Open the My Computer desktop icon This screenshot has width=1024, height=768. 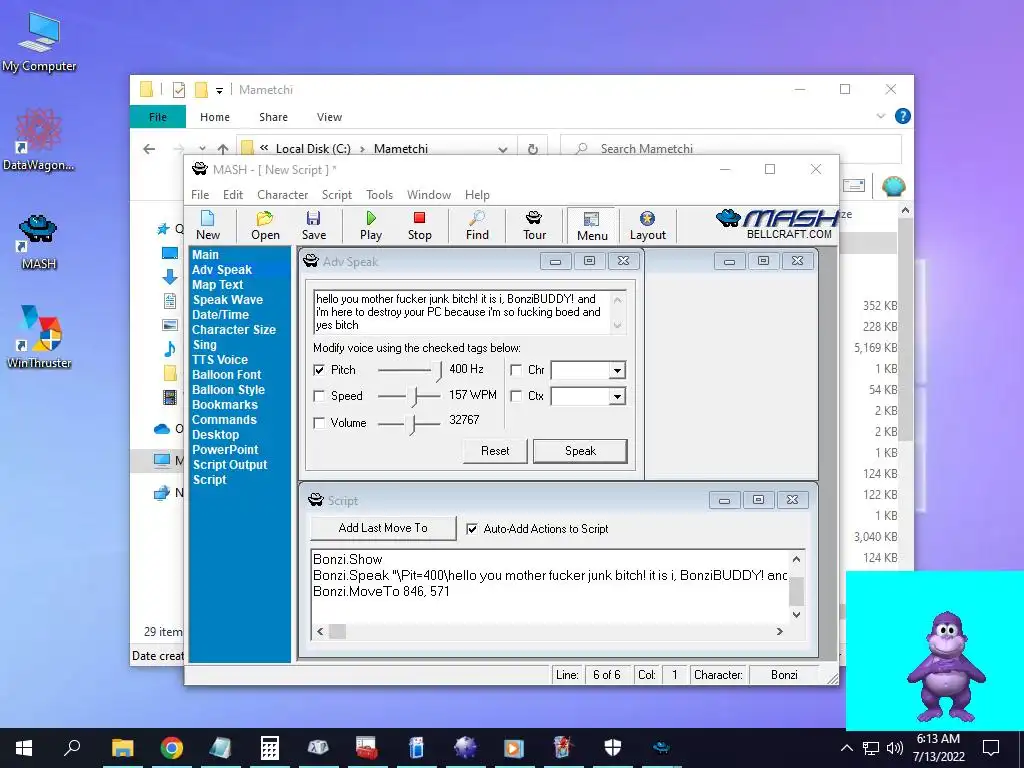[39, 42]
